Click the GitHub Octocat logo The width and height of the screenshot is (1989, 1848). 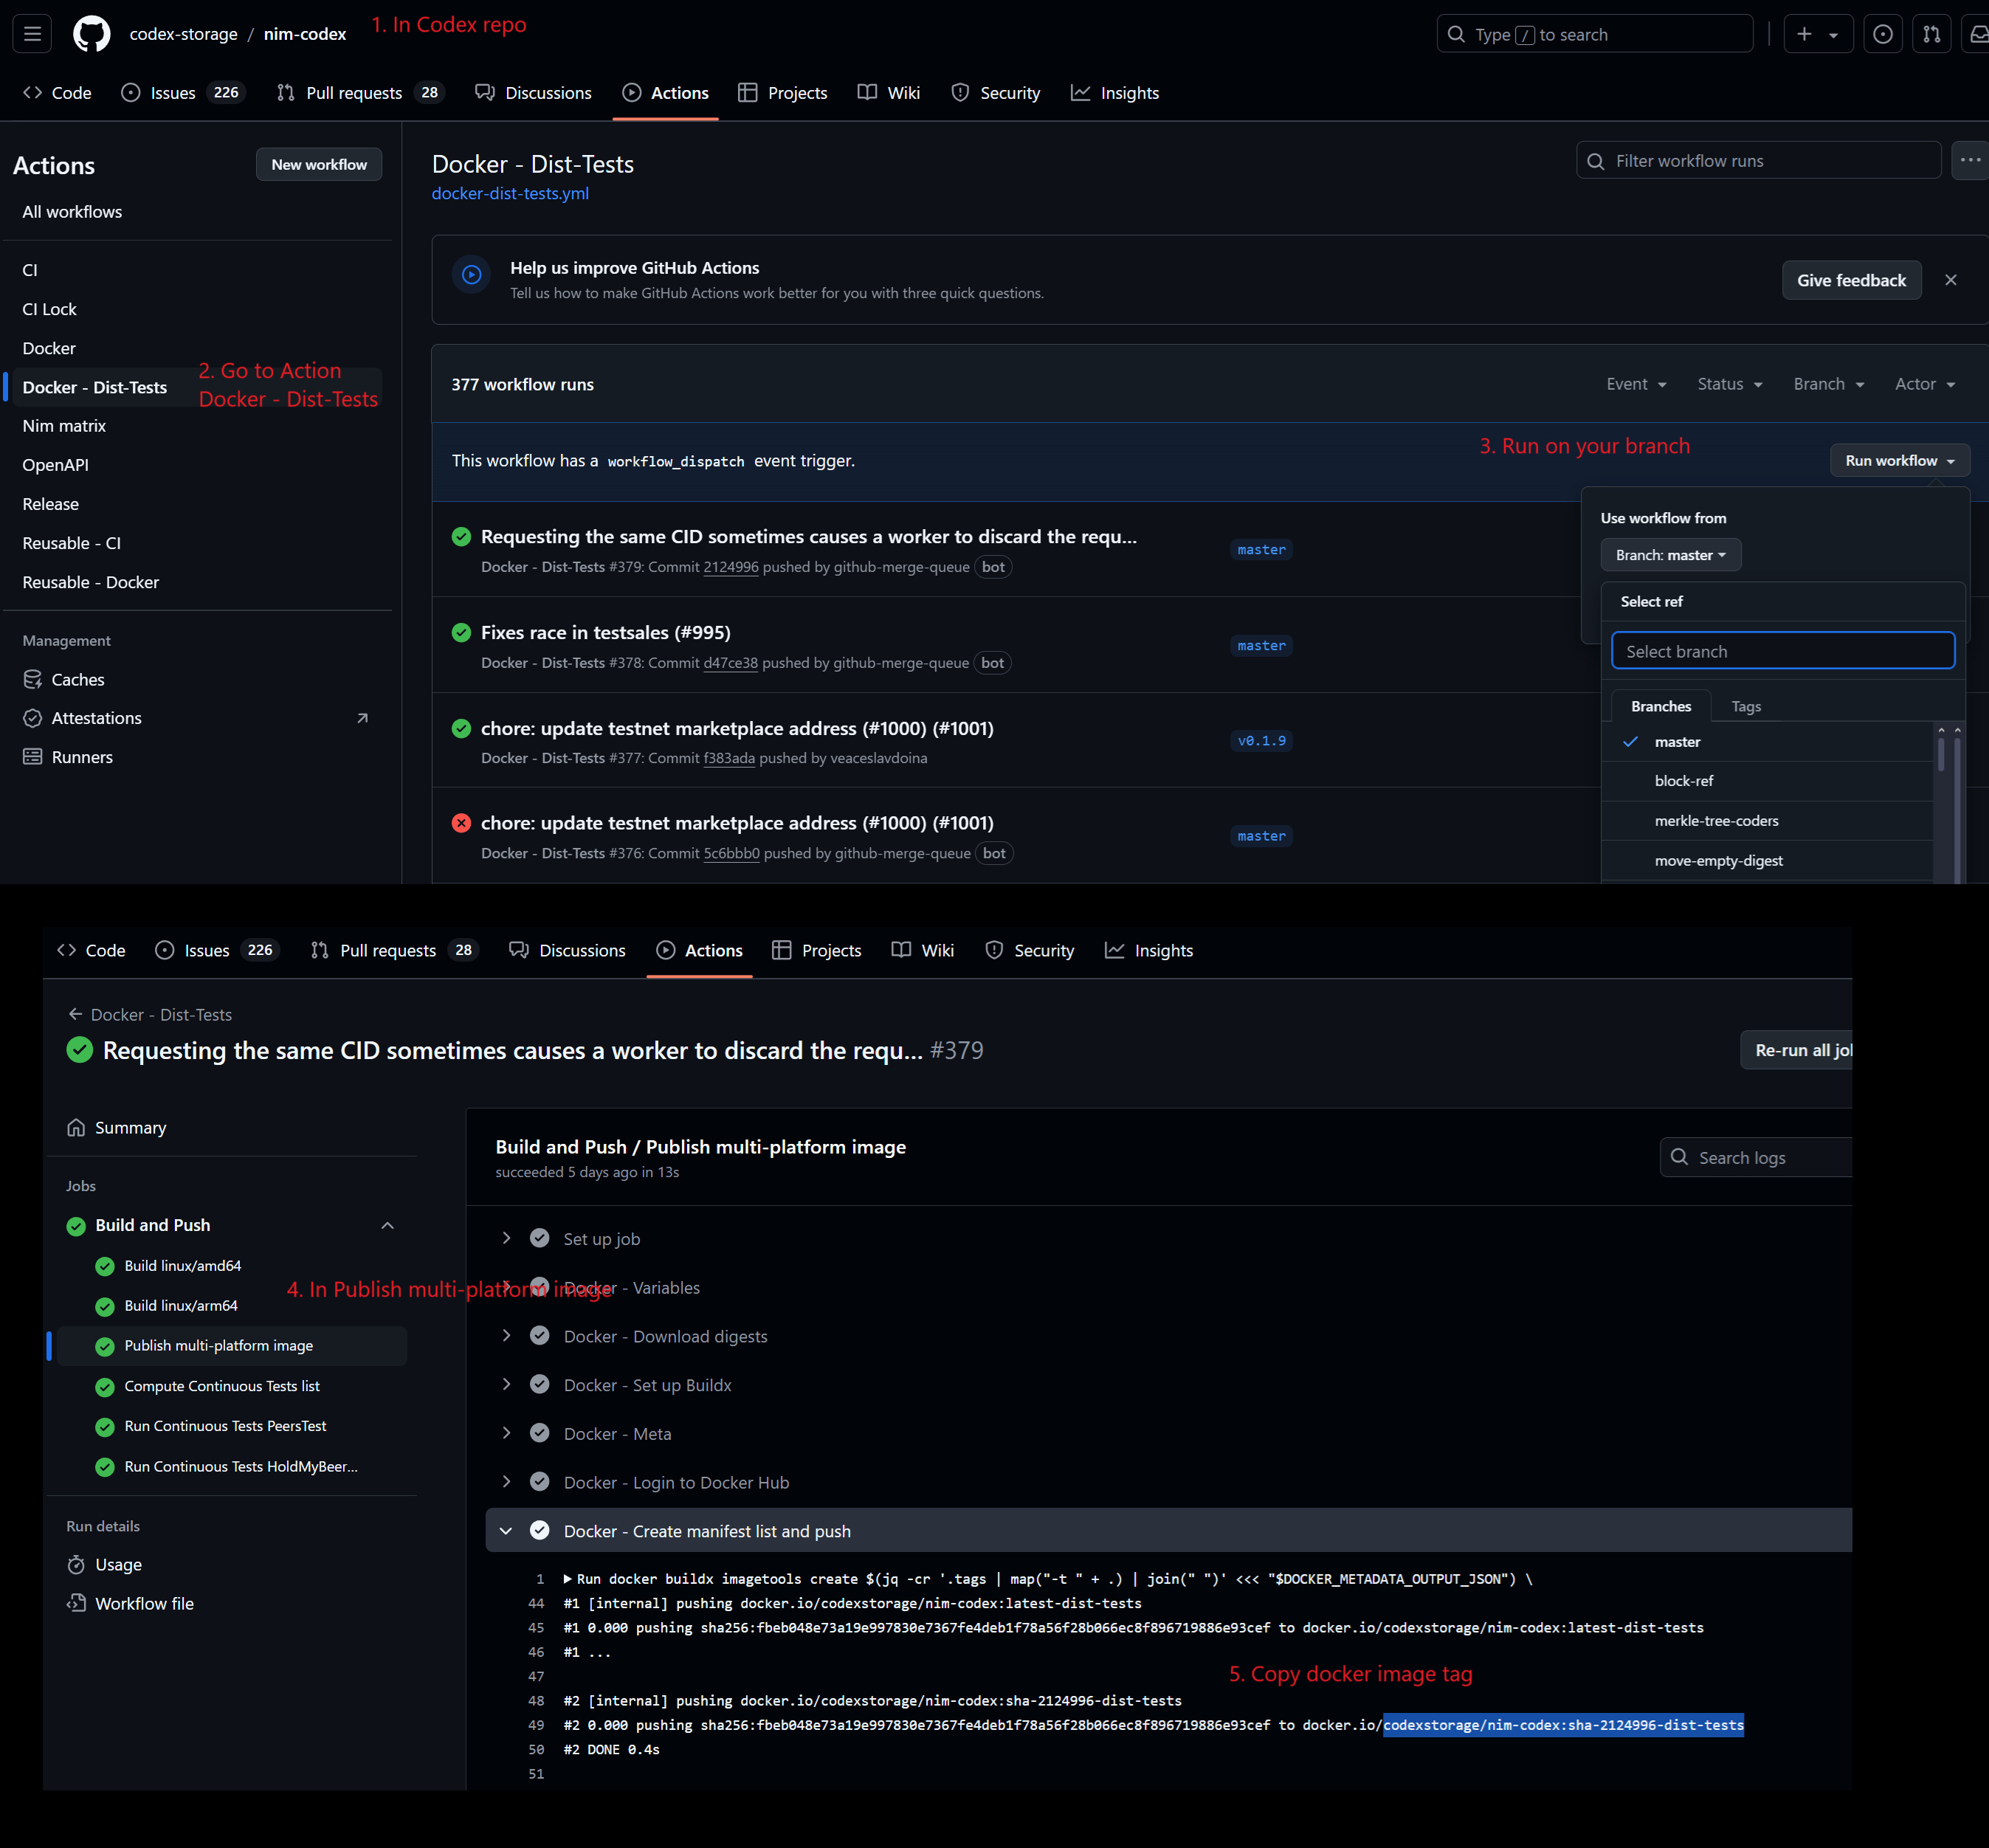point(91,34)
